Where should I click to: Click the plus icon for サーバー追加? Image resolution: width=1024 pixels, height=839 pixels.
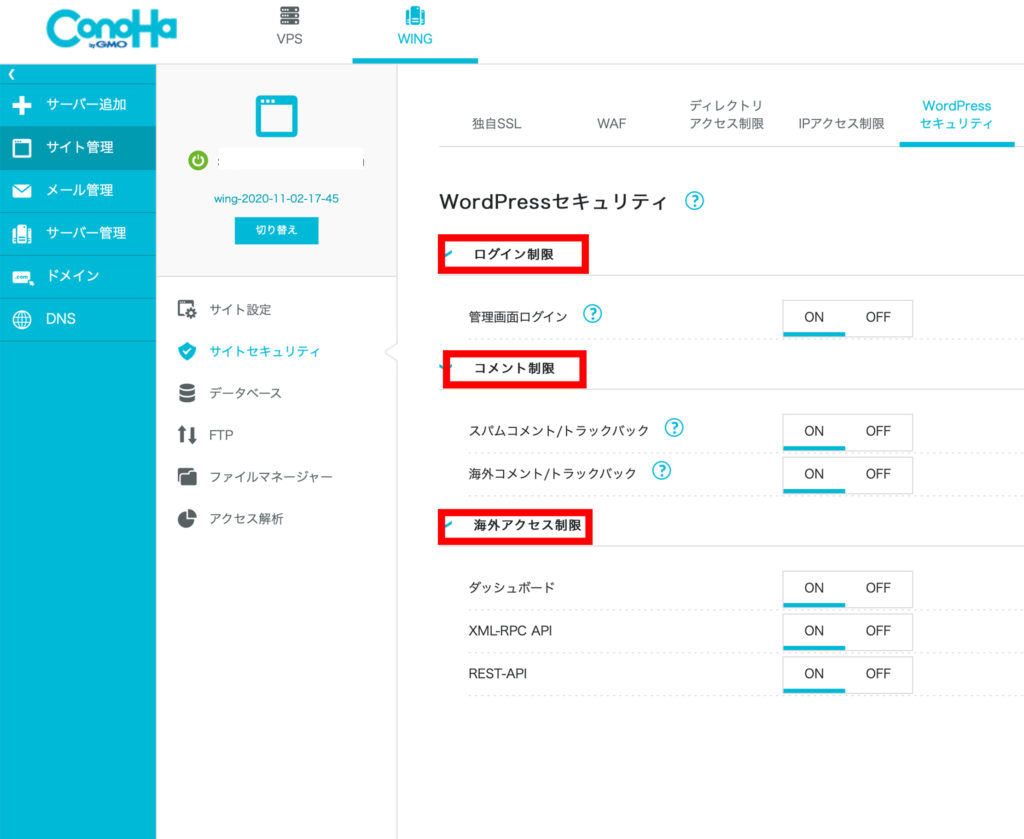22,104
